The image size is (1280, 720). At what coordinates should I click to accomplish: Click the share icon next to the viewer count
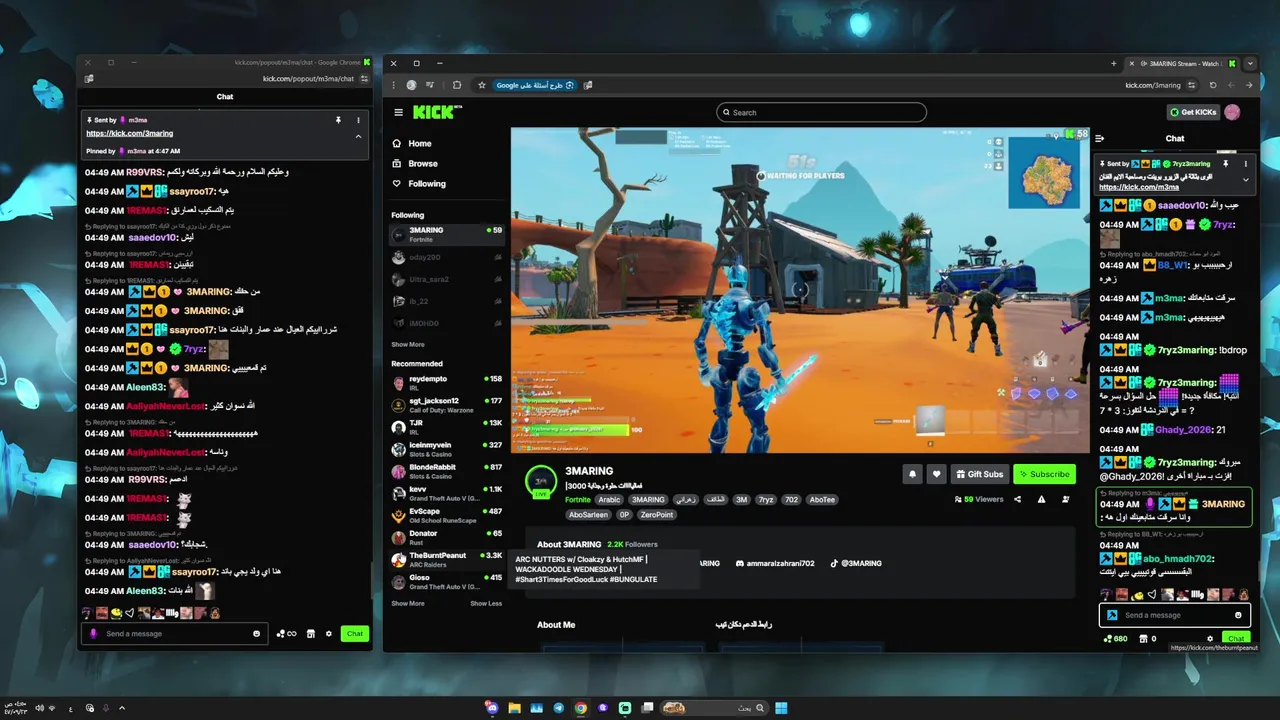pos(1018,499)
